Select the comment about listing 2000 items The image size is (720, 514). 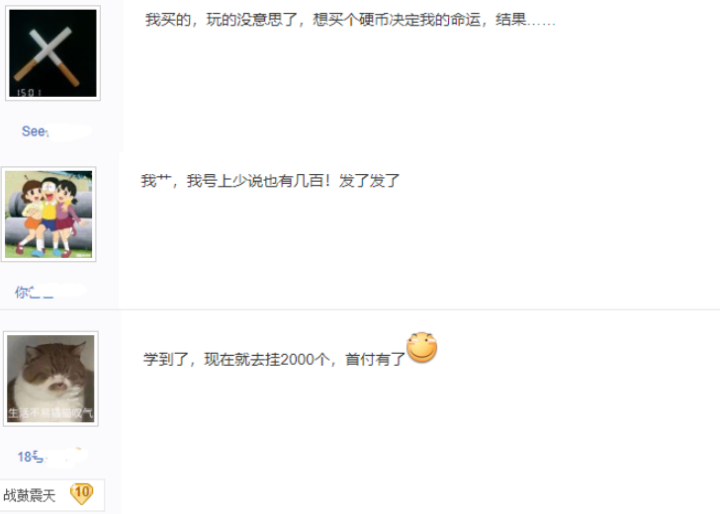point(275,359)
